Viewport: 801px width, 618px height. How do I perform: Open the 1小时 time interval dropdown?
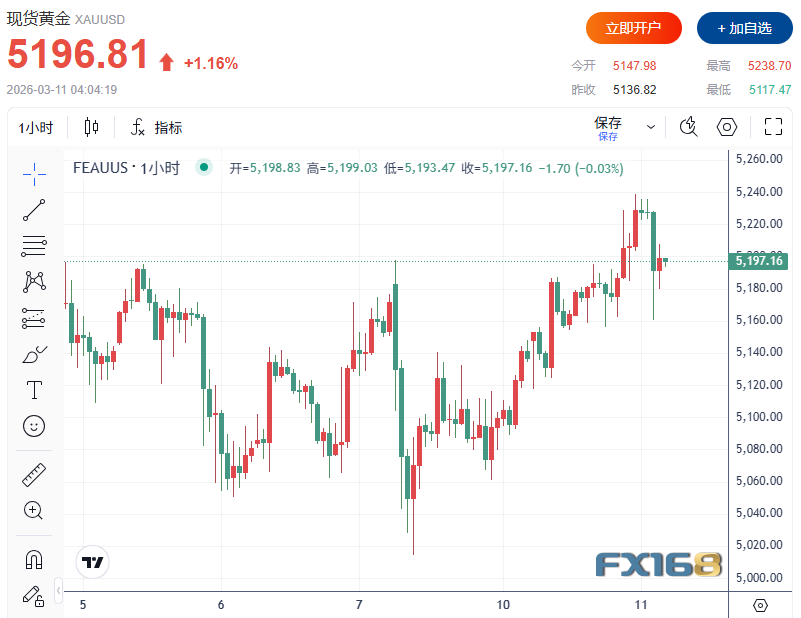tap(36, 127)
